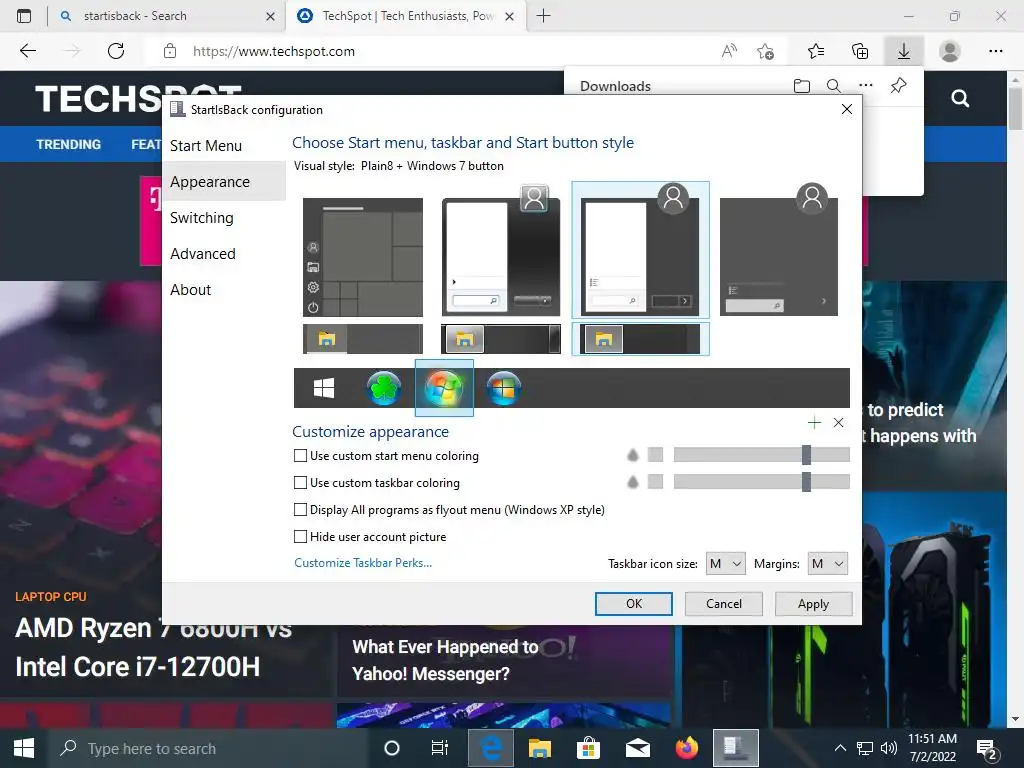This screenshot has height=768, width=1024.
Task: Open the Edge profile avatar
Action: coord(950,51)
